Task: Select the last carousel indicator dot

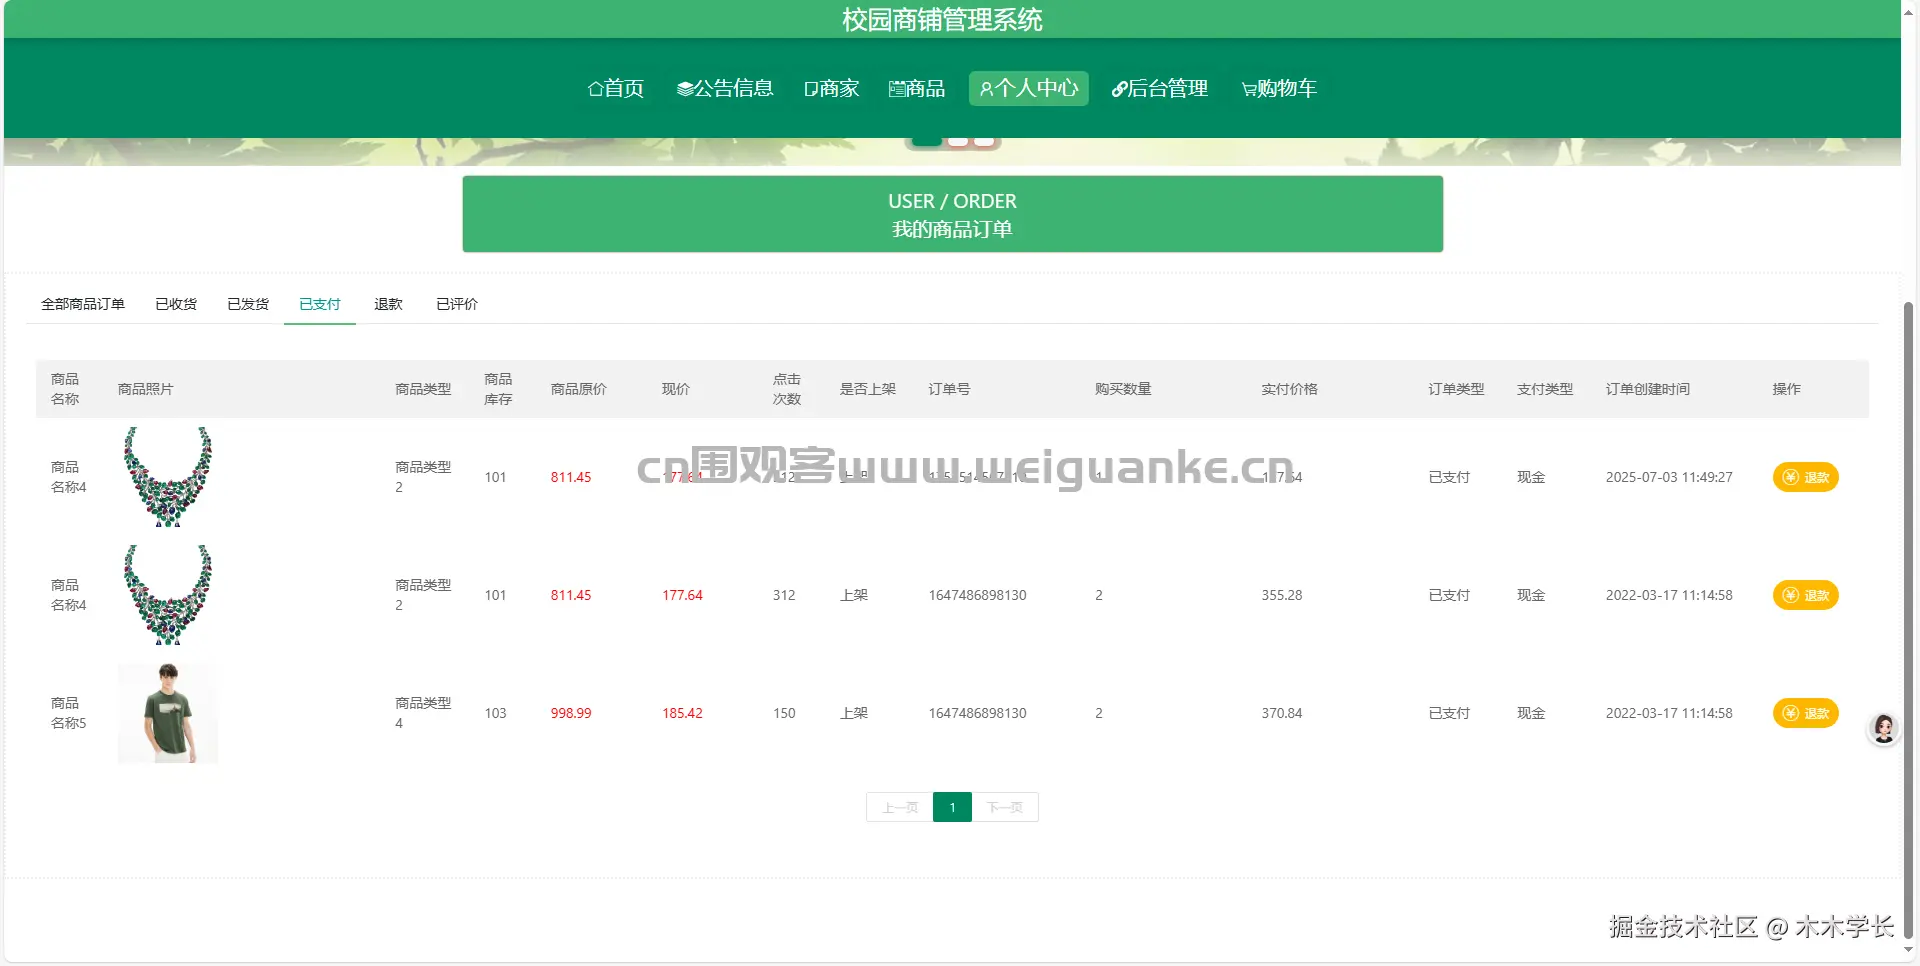Action: (984, 139)
